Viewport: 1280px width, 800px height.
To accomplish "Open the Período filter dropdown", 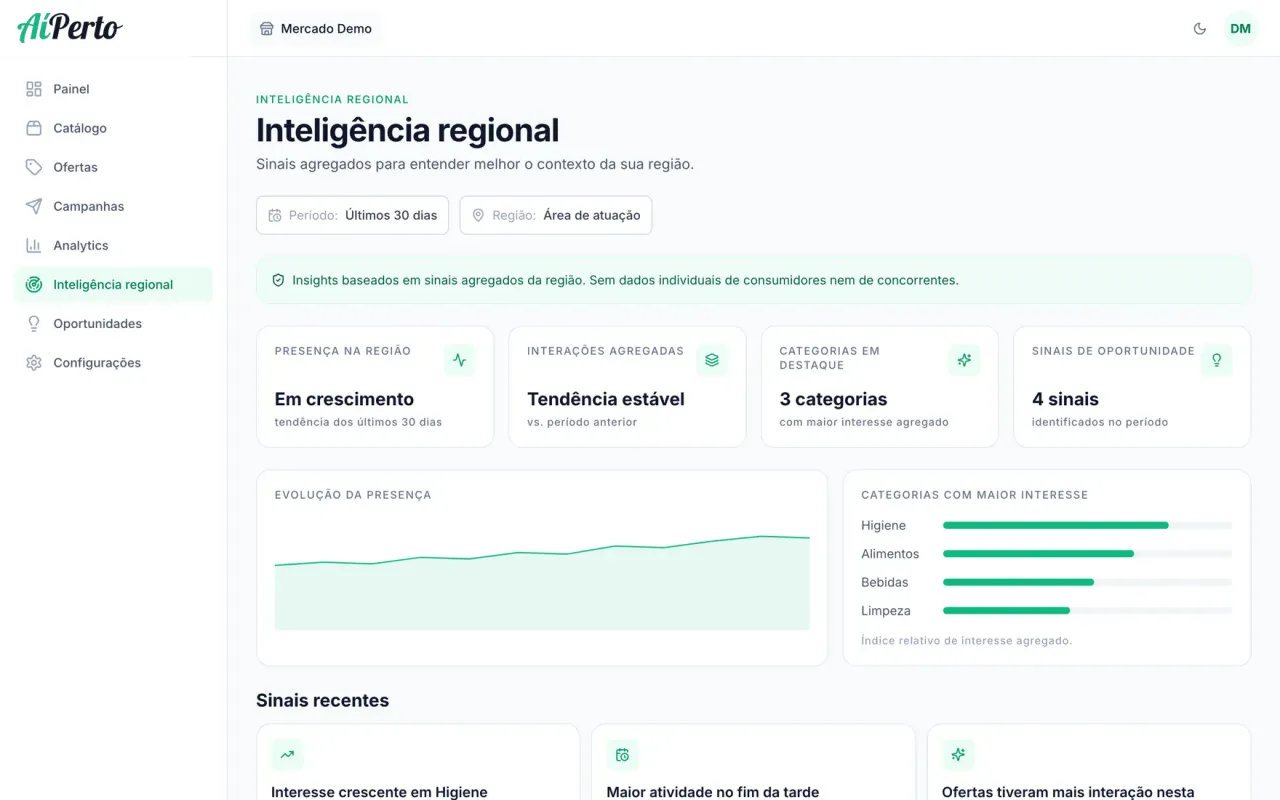I will tap(352, 215).
